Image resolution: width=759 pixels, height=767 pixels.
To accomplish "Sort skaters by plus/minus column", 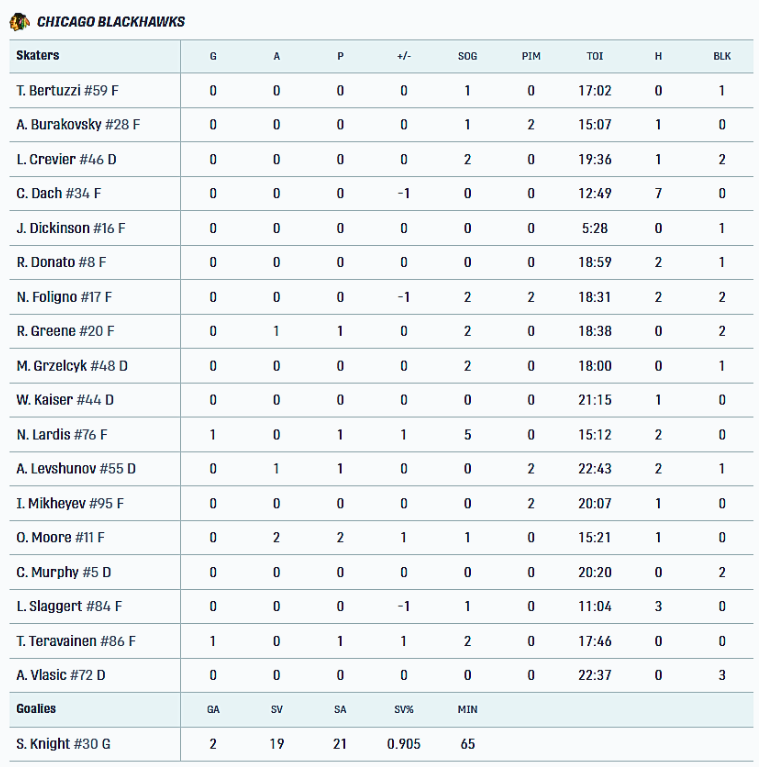I will [x=403, y=56].
